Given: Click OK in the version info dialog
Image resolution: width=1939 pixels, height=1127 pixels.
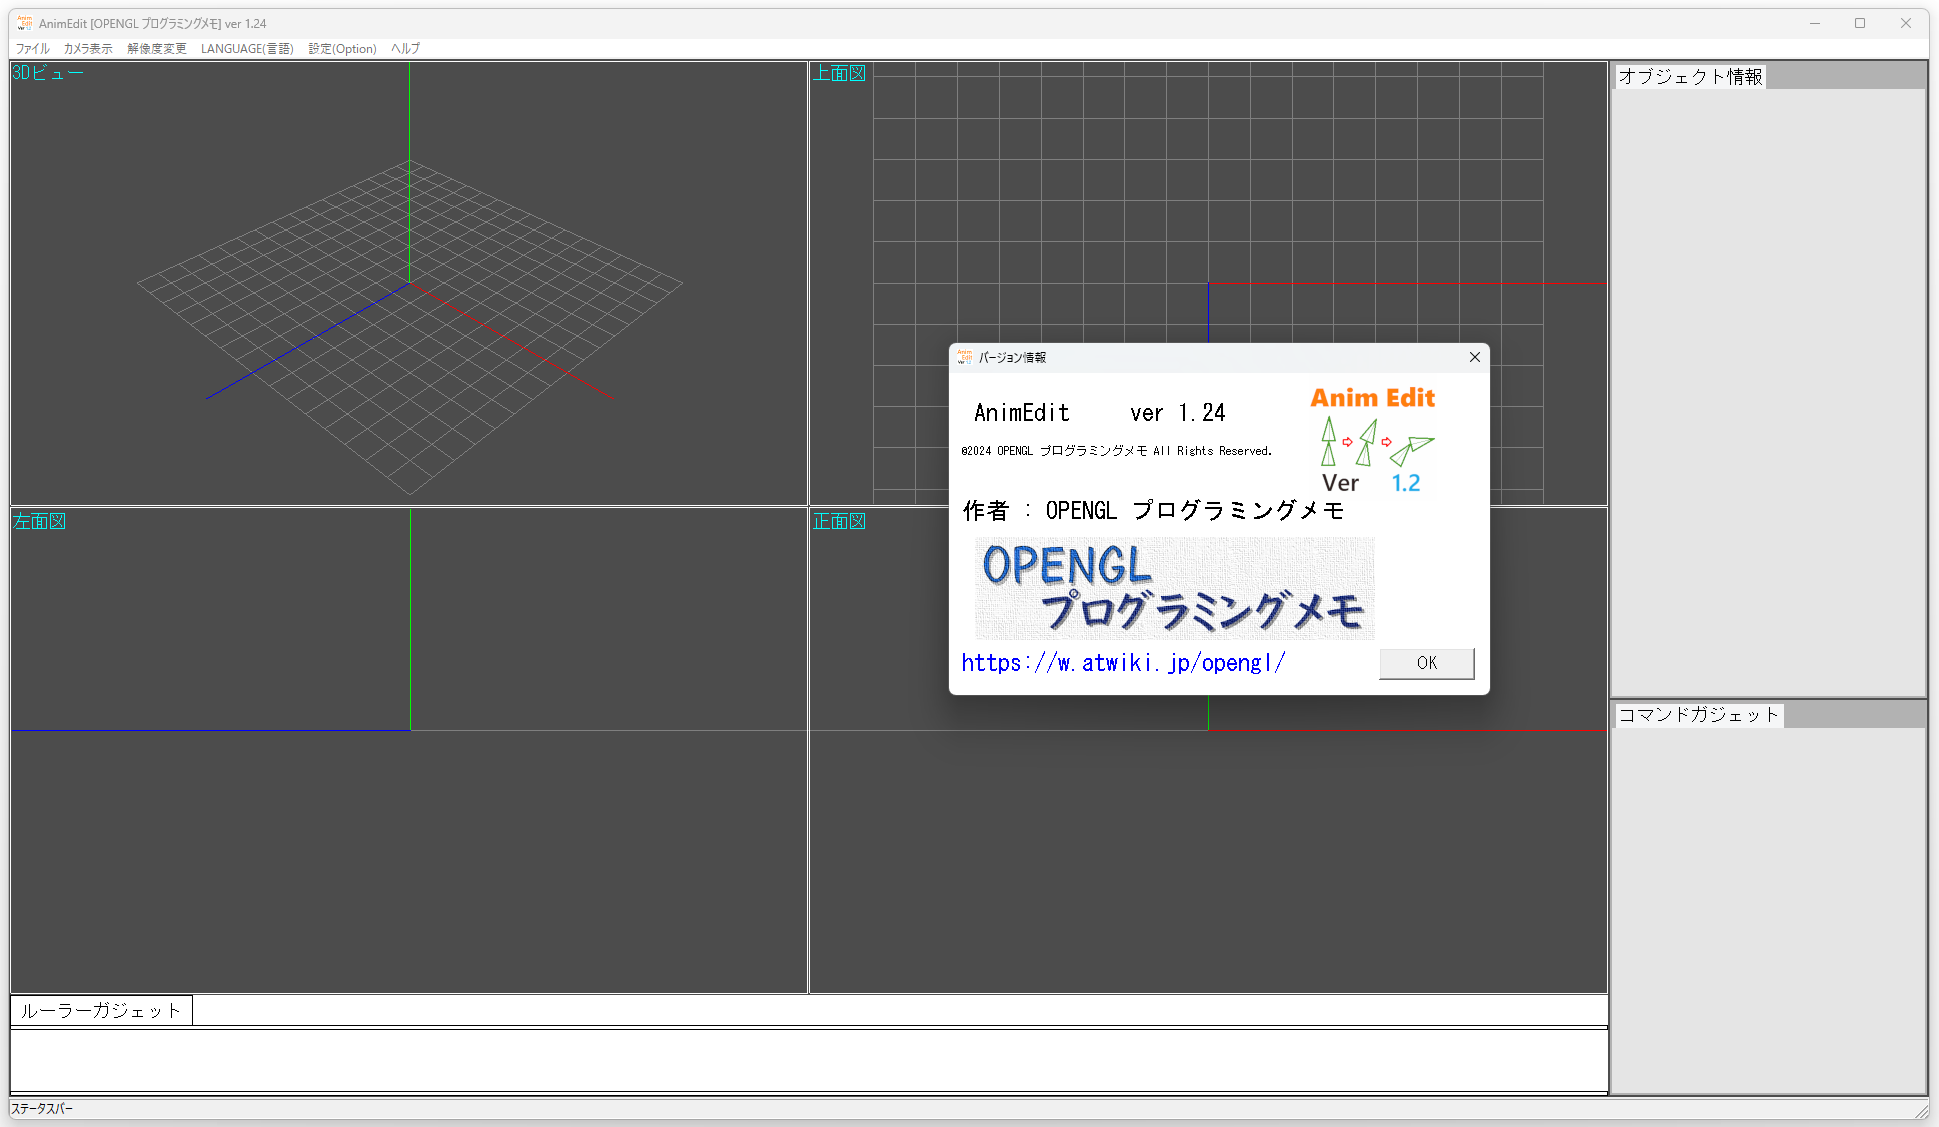Looking at the screenshot, I should click(x=1426, y=663).
